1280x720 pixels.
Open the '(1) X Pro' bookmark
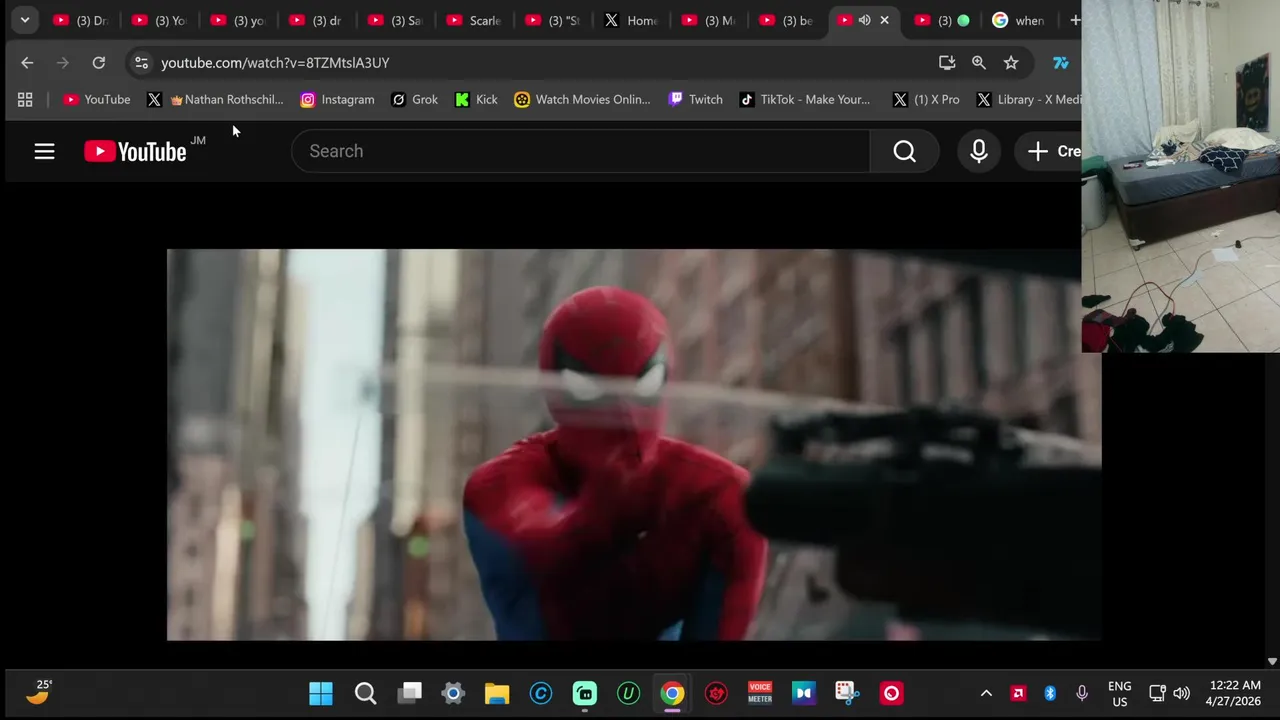[926, 99]
